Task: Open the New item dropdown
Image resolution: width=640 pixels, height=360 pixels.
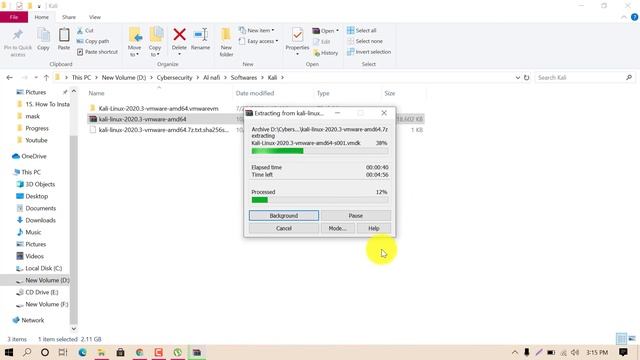Action: pyautogui.click(x=257, y=31)
